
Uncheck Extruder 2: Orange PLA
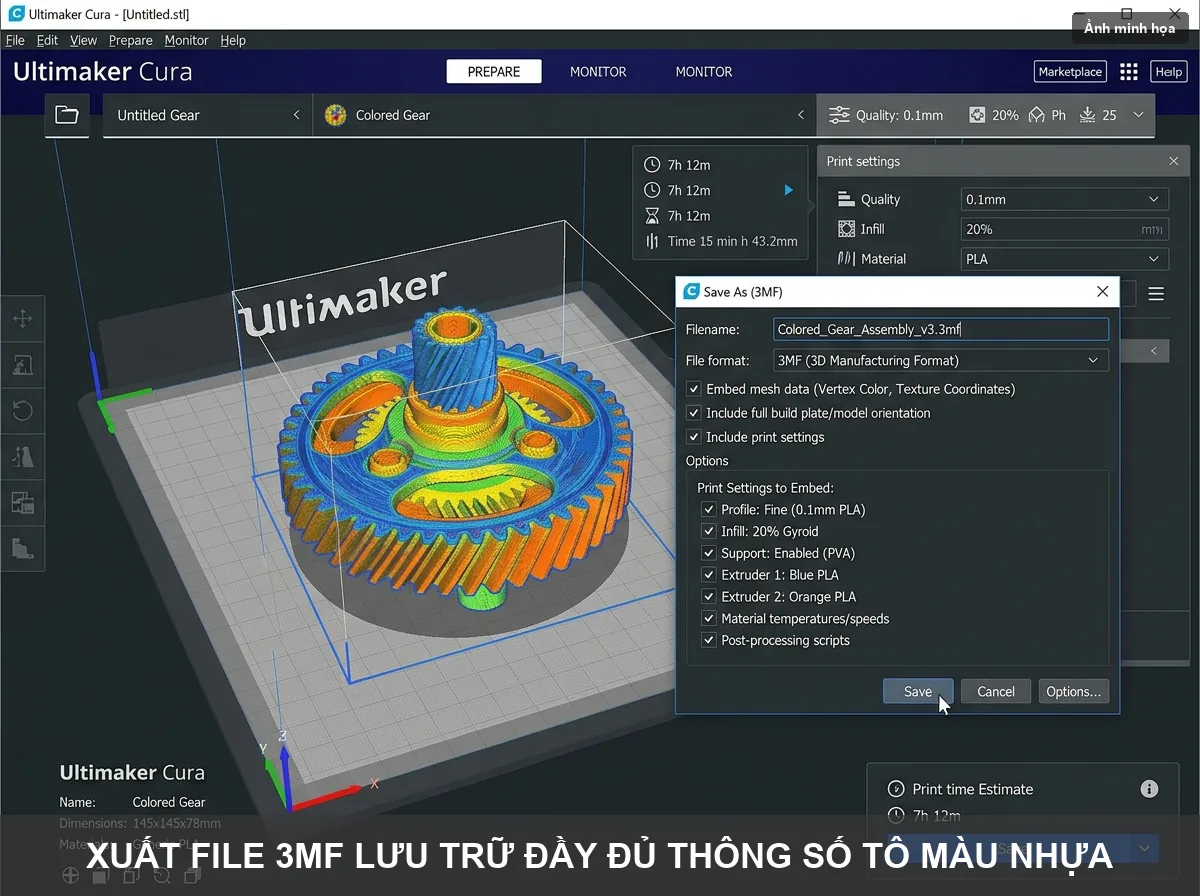709,597
